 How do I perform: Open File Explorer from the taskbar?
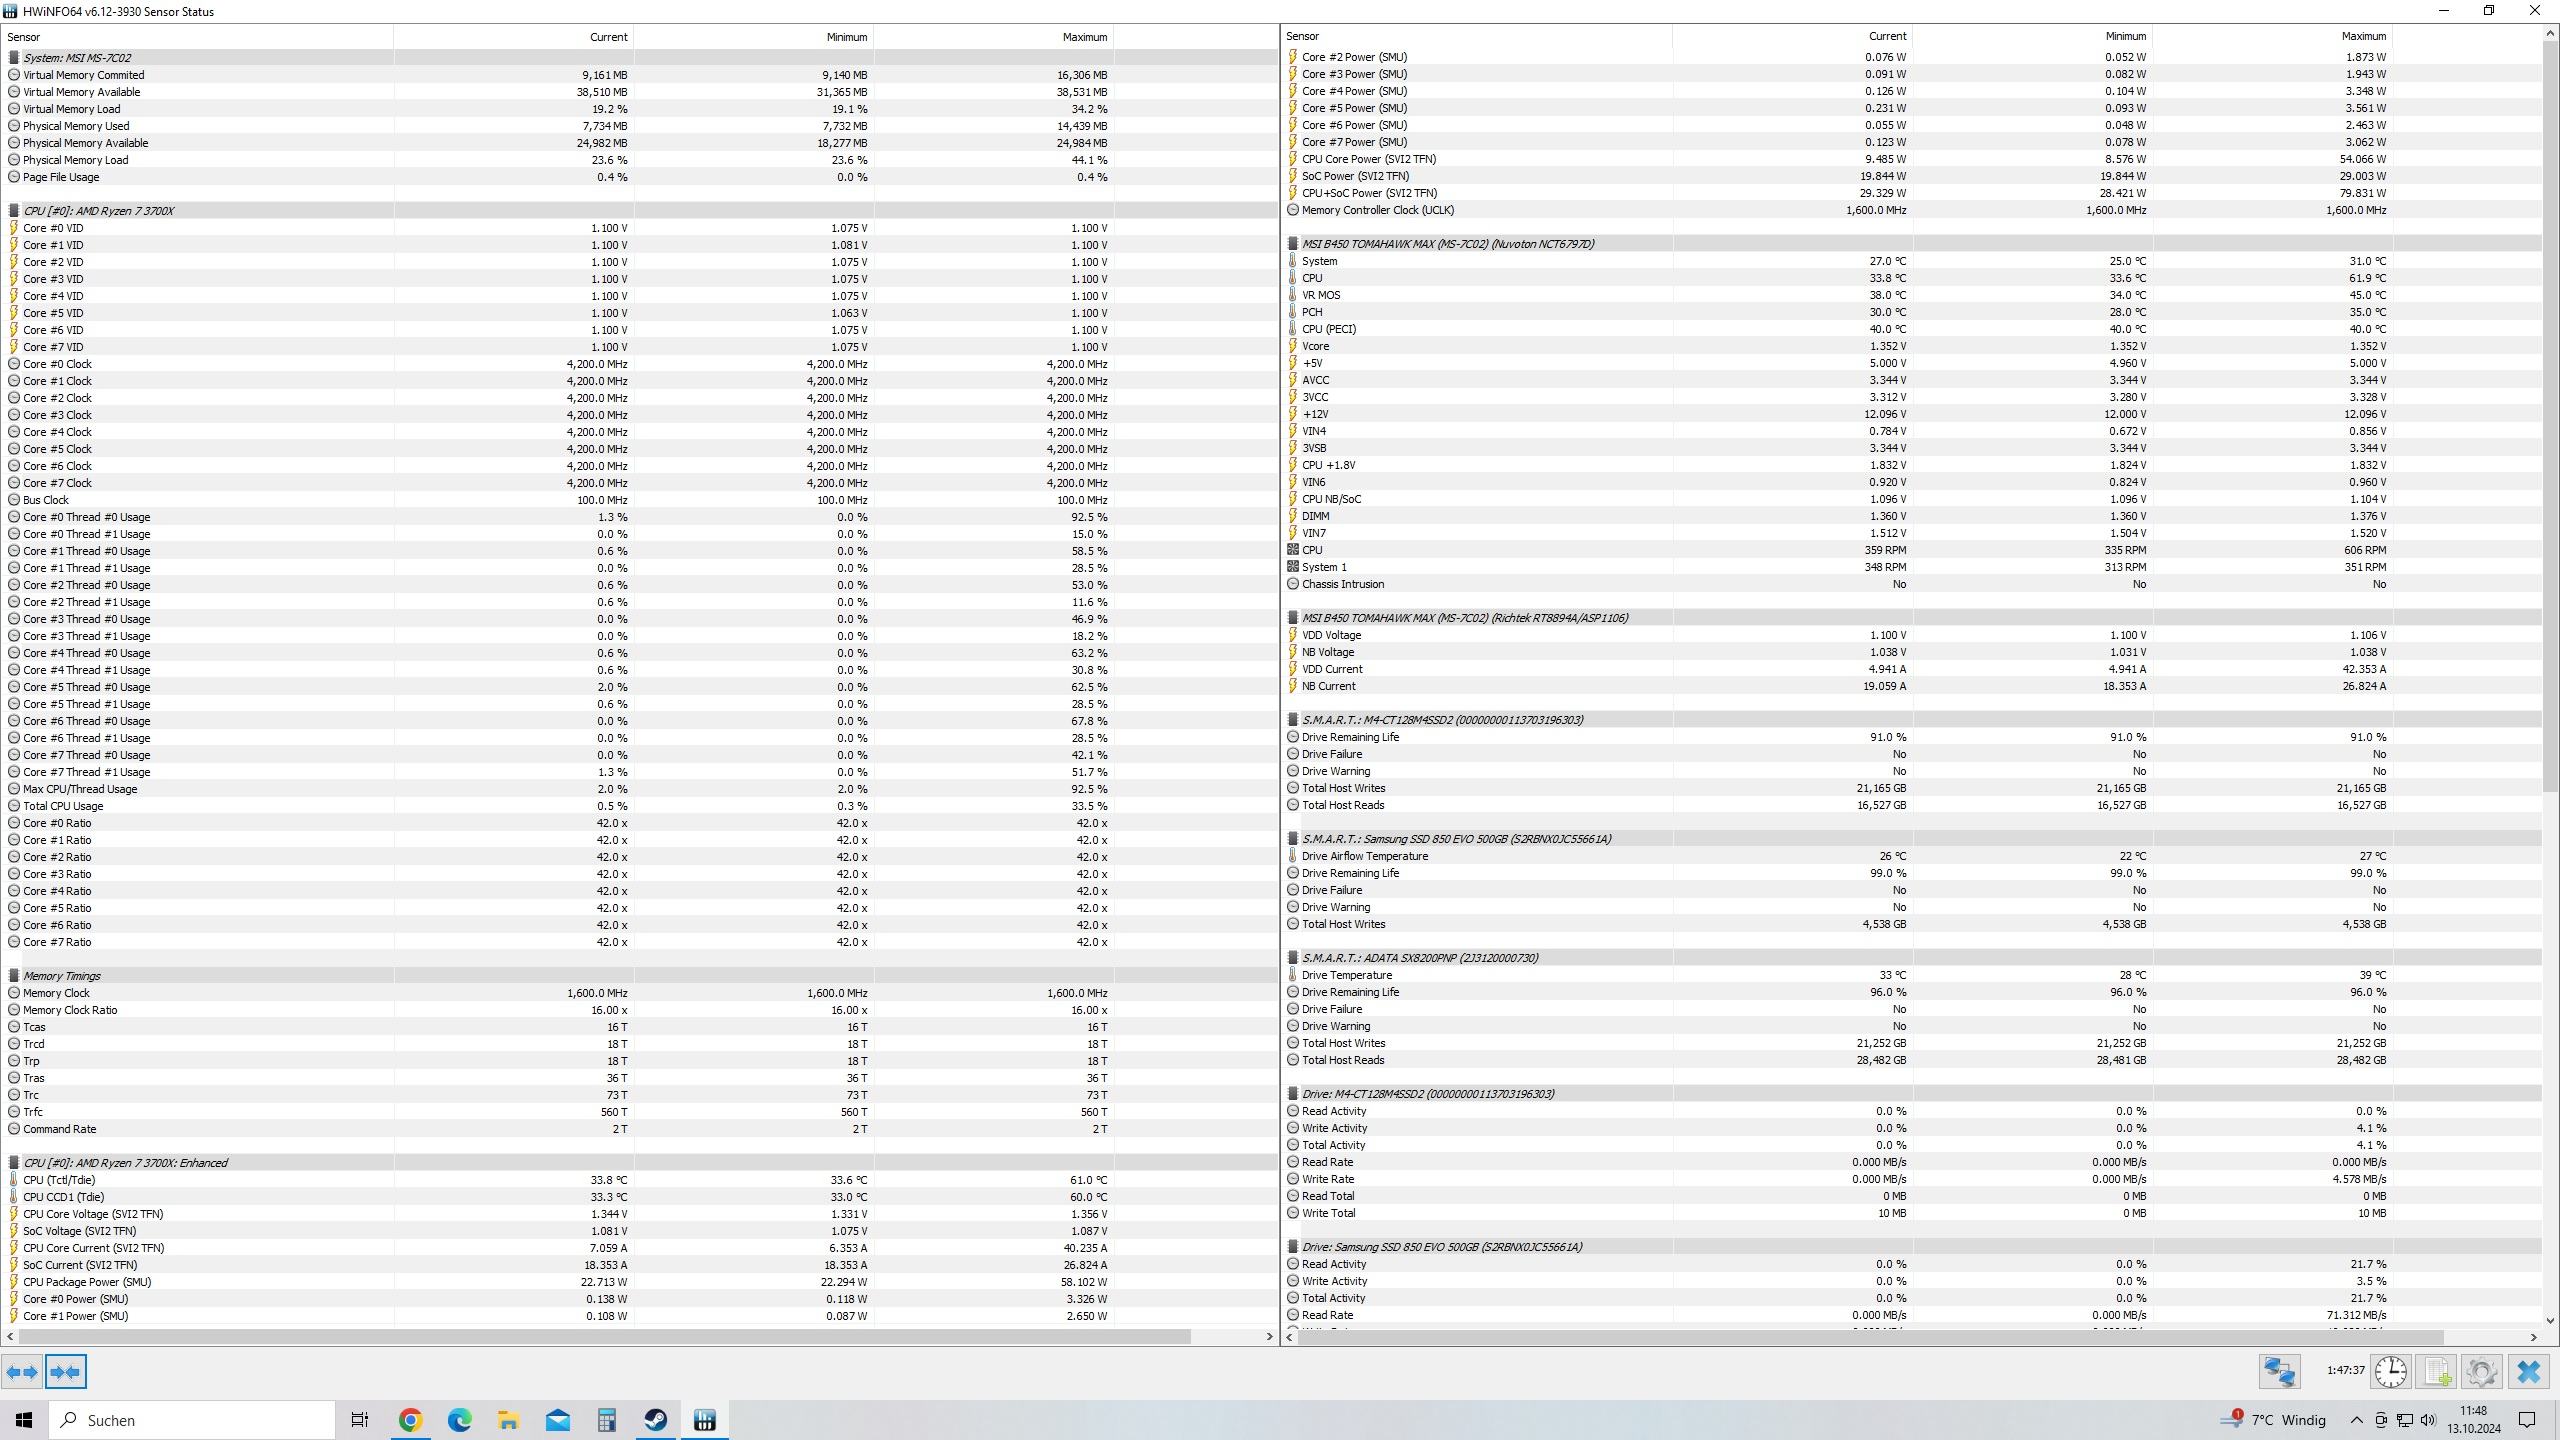tap(508, 1420)
